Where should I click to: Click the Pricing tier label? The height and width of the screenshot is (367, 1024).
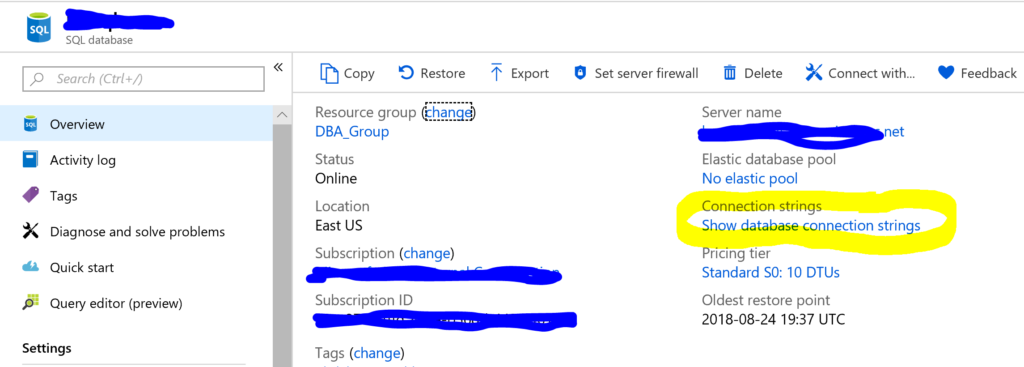click(736, 253)
